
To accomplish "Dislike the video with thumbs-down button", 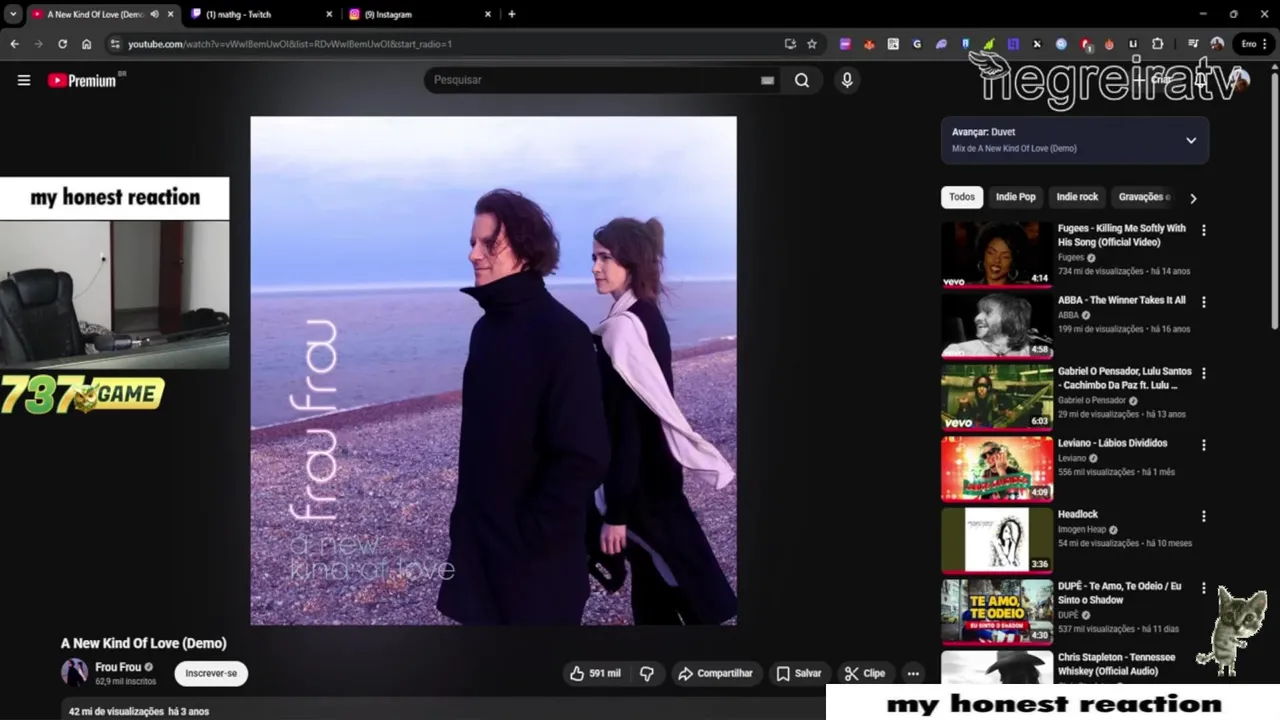I will point(647,673).
